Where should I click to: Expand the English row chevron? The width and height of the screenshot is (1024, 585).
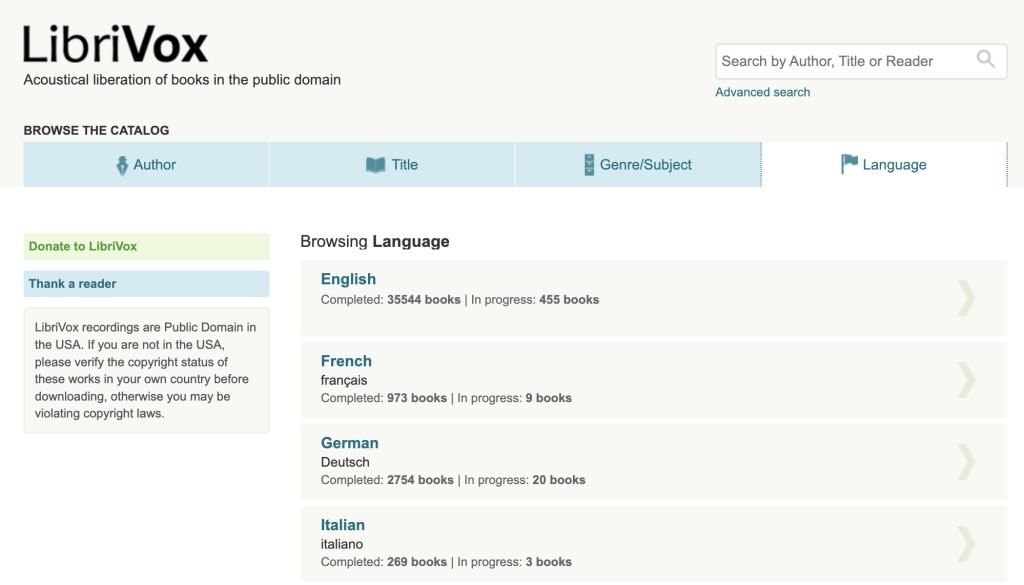(967, 298)
